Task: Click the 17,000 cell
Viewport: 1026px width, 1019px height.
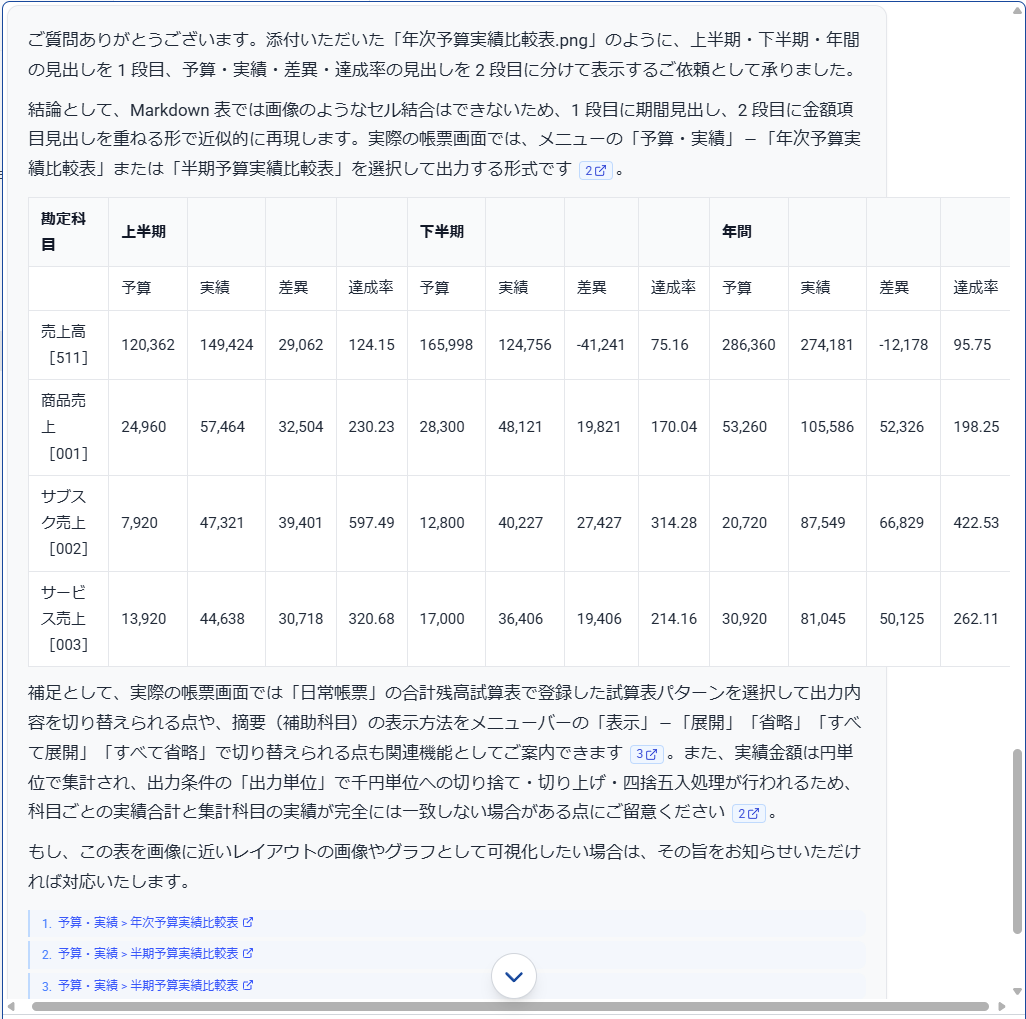Action: 446,619
